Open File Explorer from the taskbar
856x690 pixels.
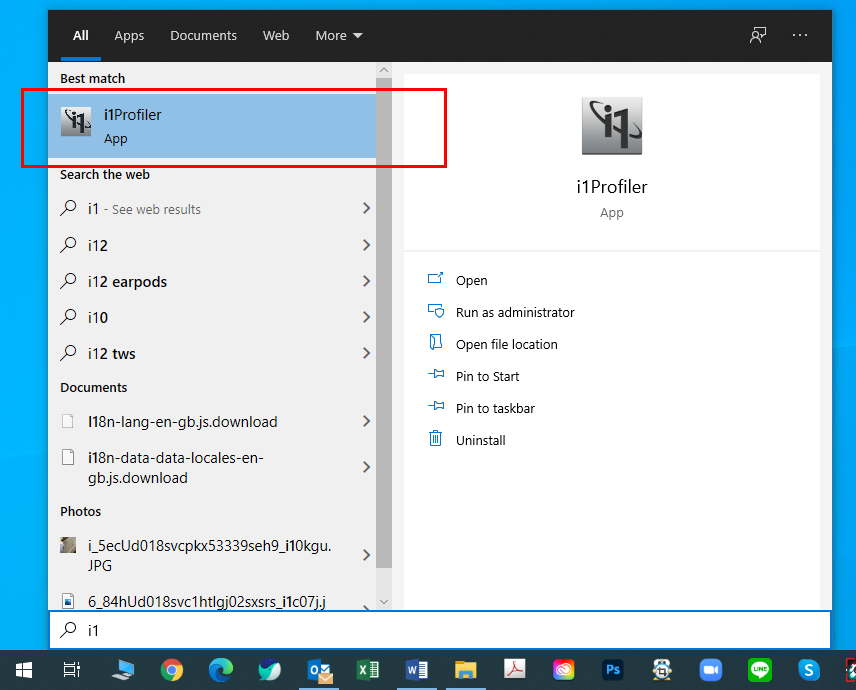(x=466, y=670)
